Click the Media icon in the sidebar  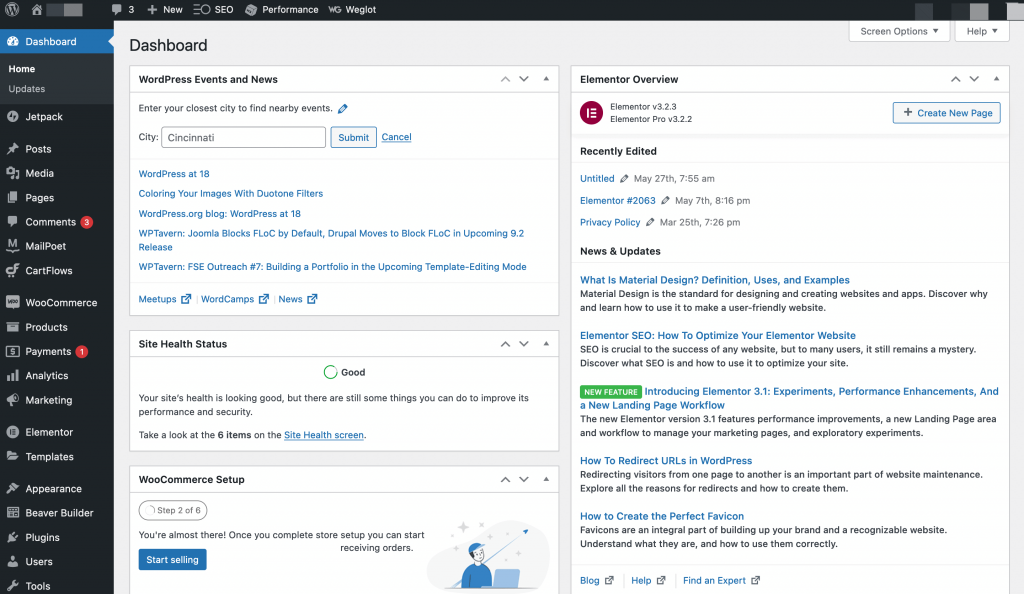pyautogui.click(x=12, y=173)
